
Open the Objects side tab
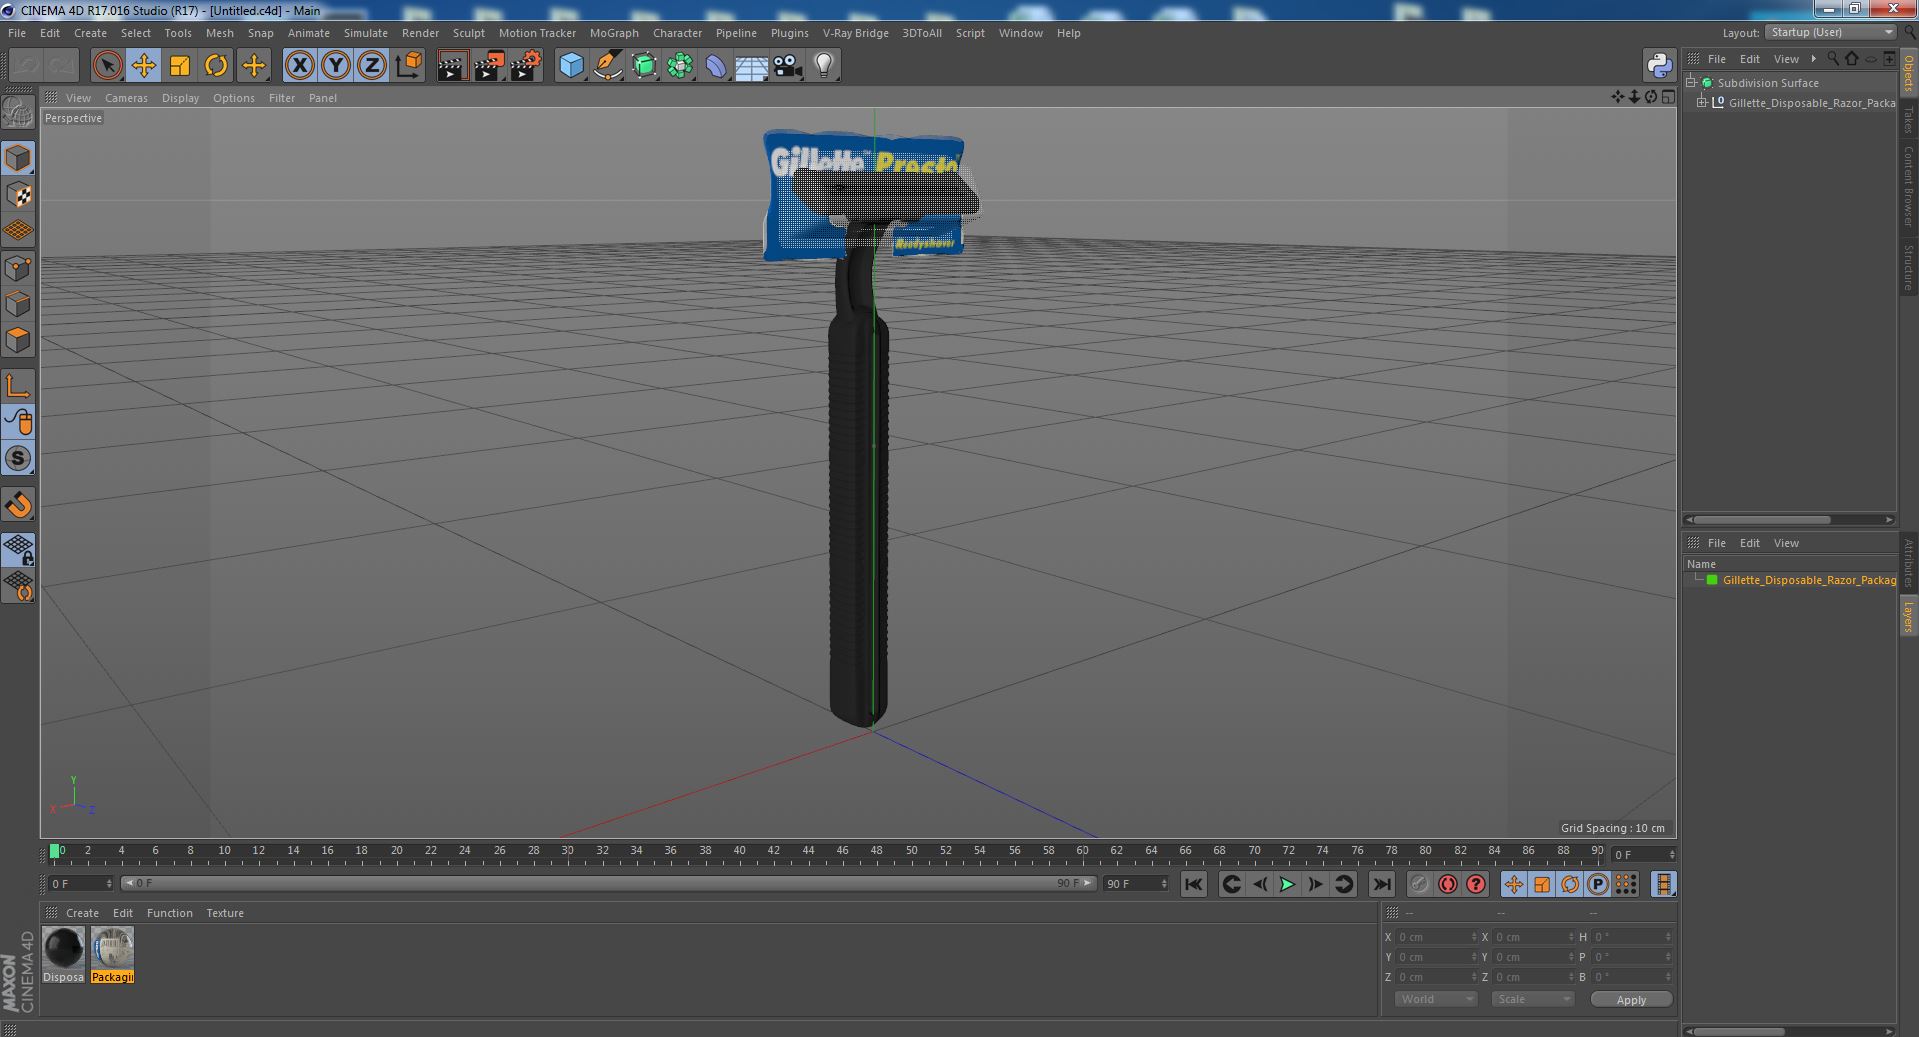1908,73
